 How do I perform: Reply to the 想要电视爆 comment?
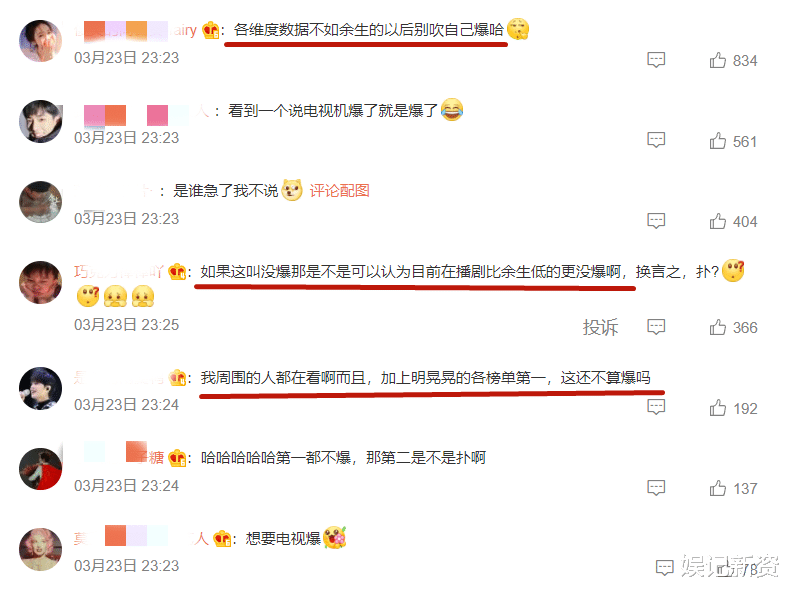click(664, 568)
